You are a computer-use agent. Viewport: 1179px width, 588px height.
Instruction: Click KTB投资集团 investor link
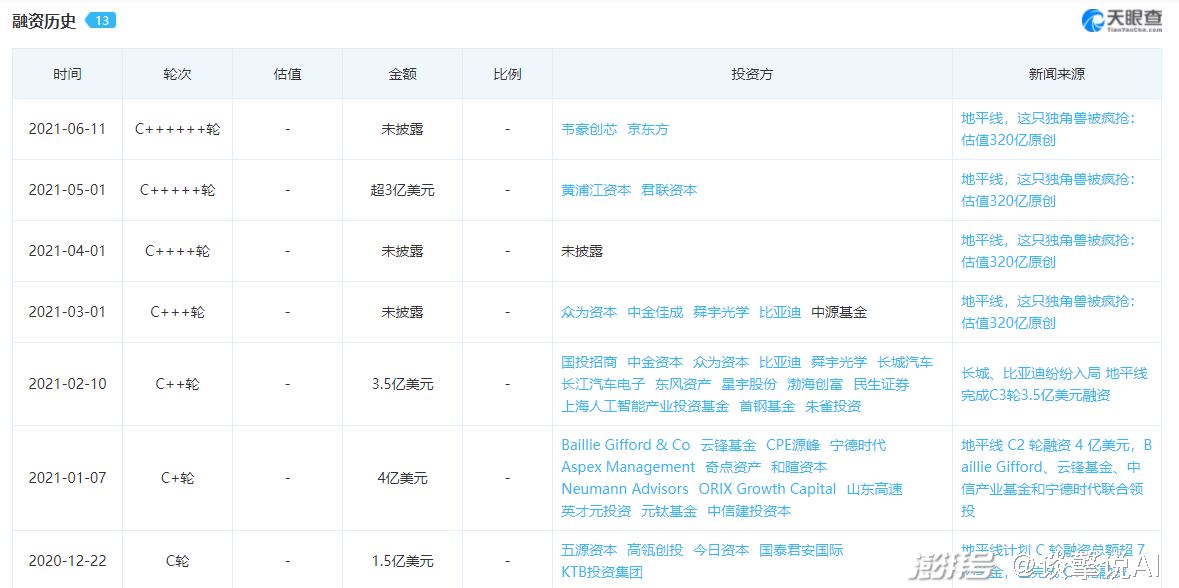click(x=602, y=572)
